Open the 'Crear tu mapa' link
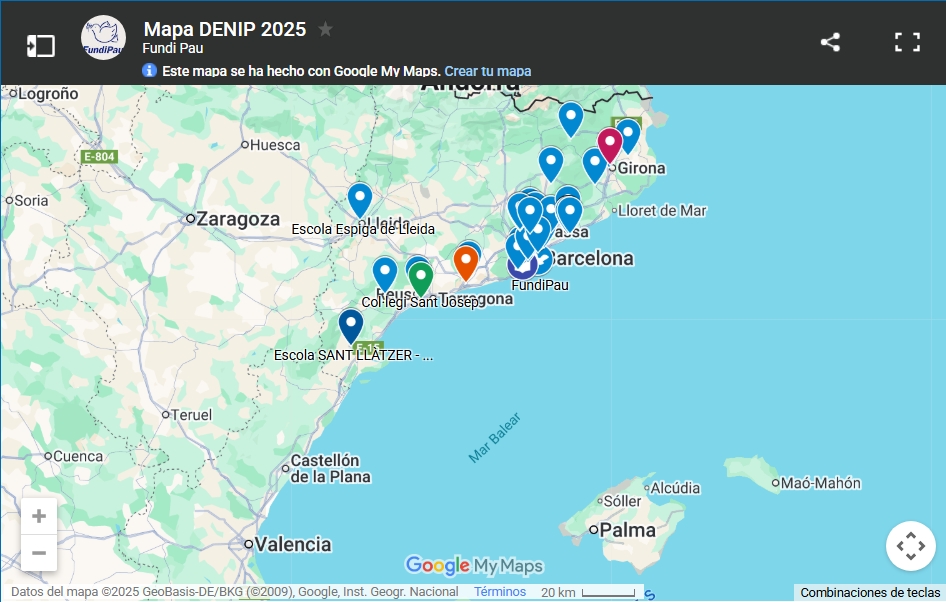This screenshot has height=602, width=946. tap(487, 71)
